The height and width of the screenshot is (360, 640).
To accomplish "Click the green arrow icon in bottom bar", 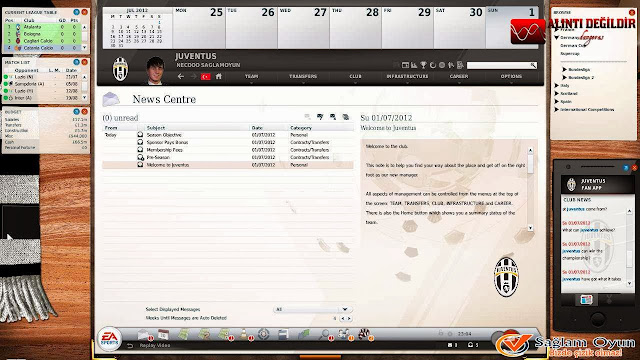I will point(304,334).
